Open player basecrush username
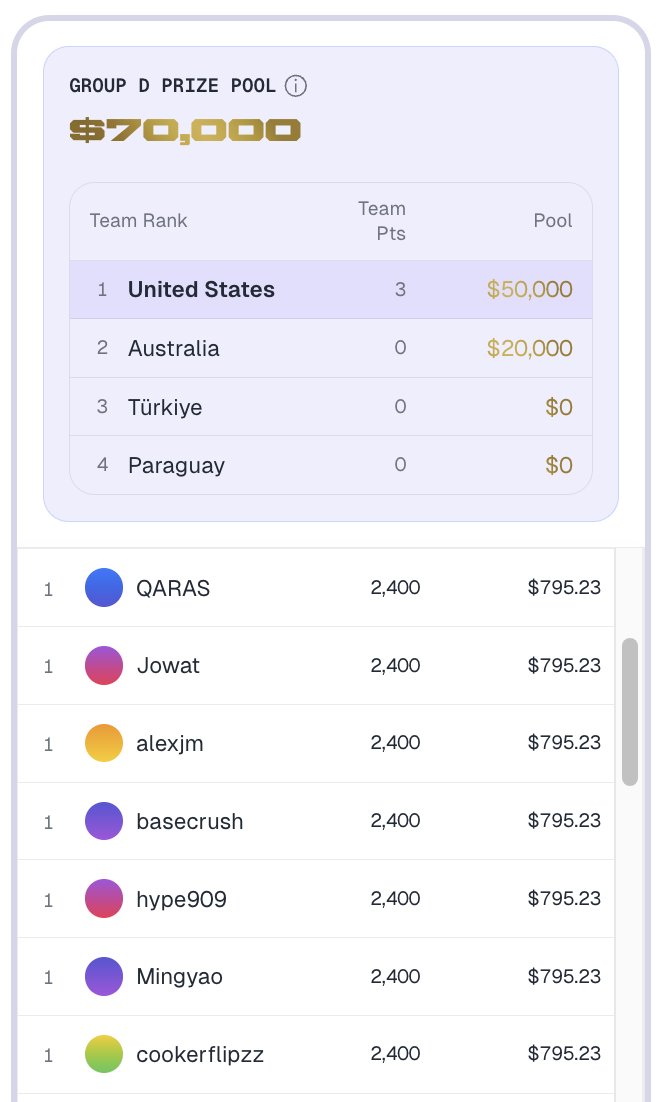 point(190,822)
